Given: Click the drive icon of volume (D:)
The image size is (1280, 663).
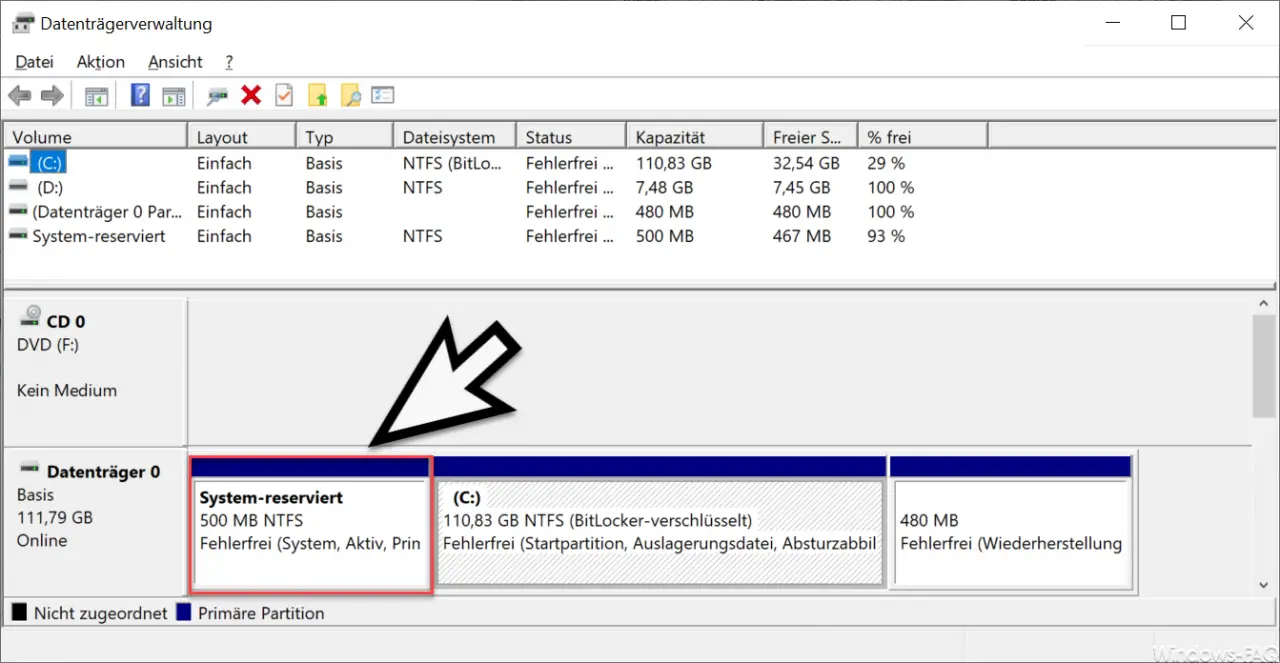Looking at the screenshot, I should click(18, 187).
